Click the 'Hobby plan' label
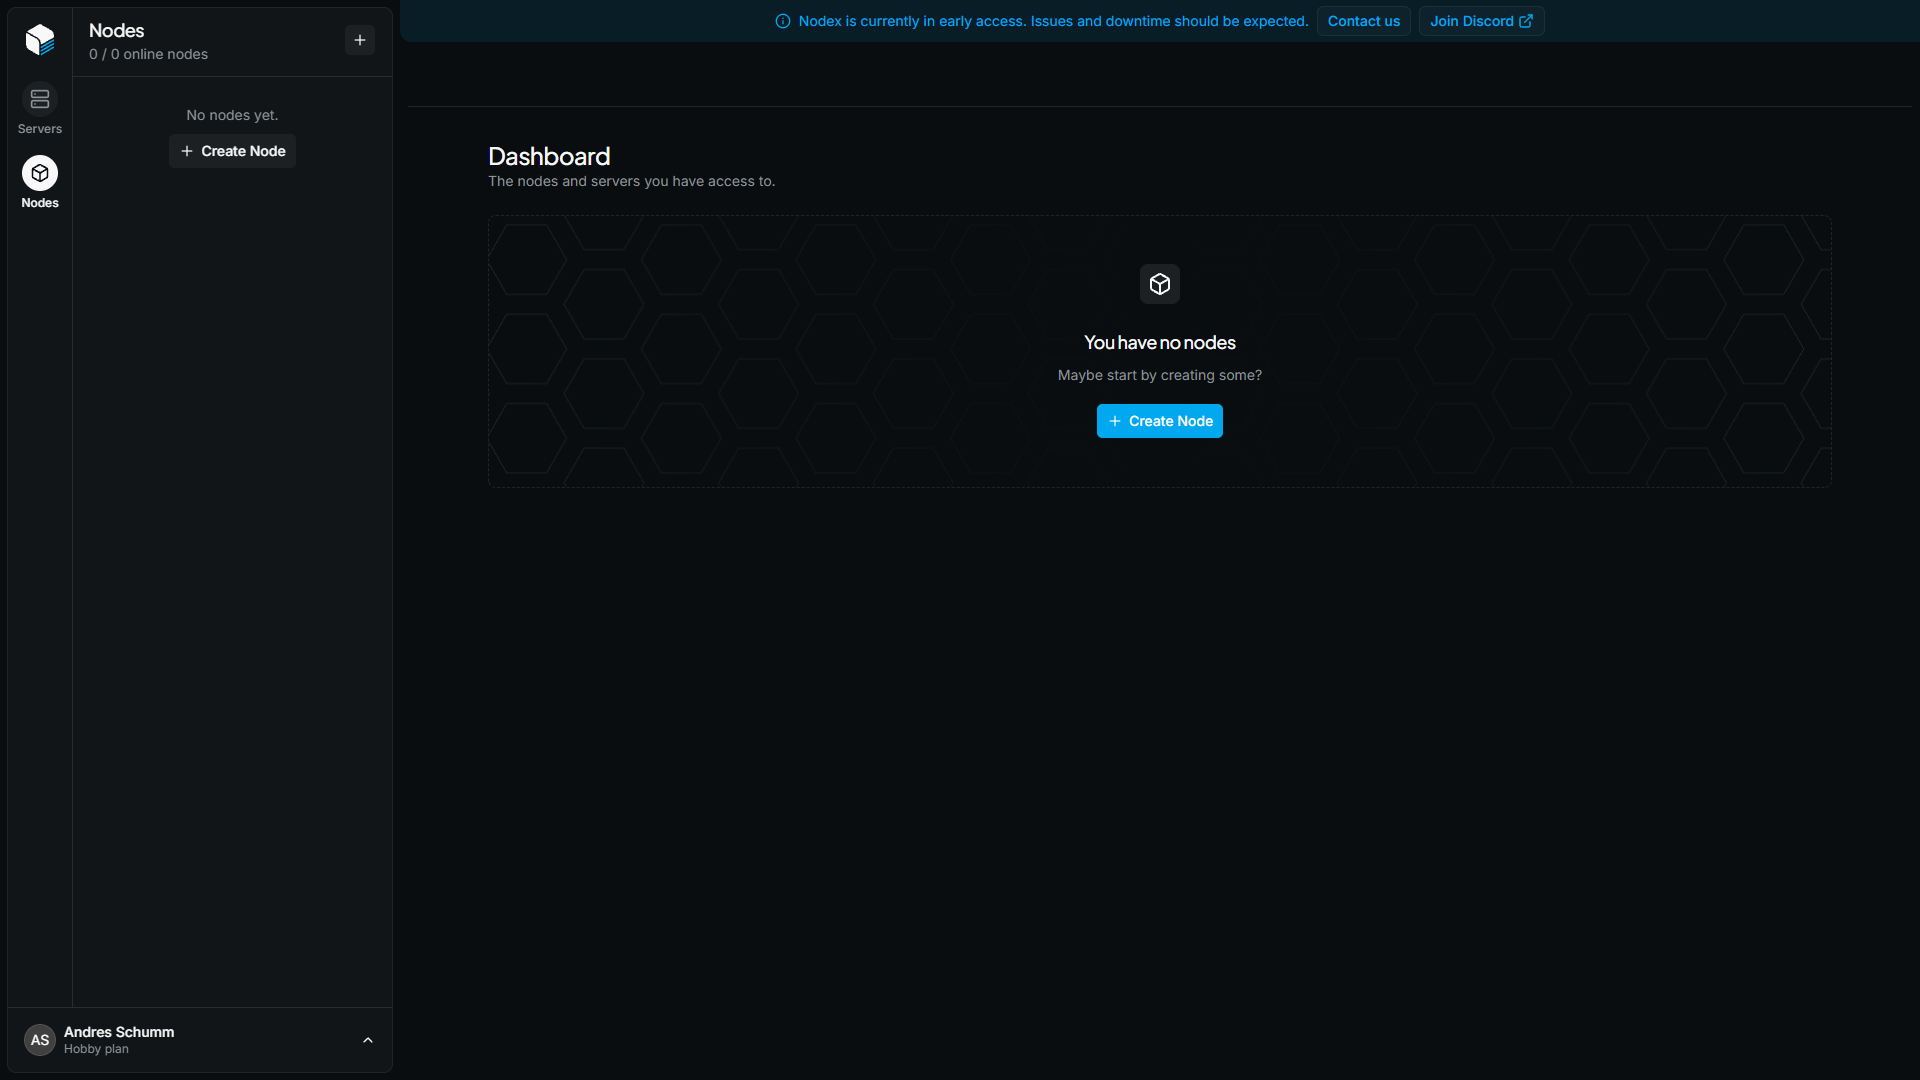This screenshot has width=1920, height=1080. coord(96,1049)
